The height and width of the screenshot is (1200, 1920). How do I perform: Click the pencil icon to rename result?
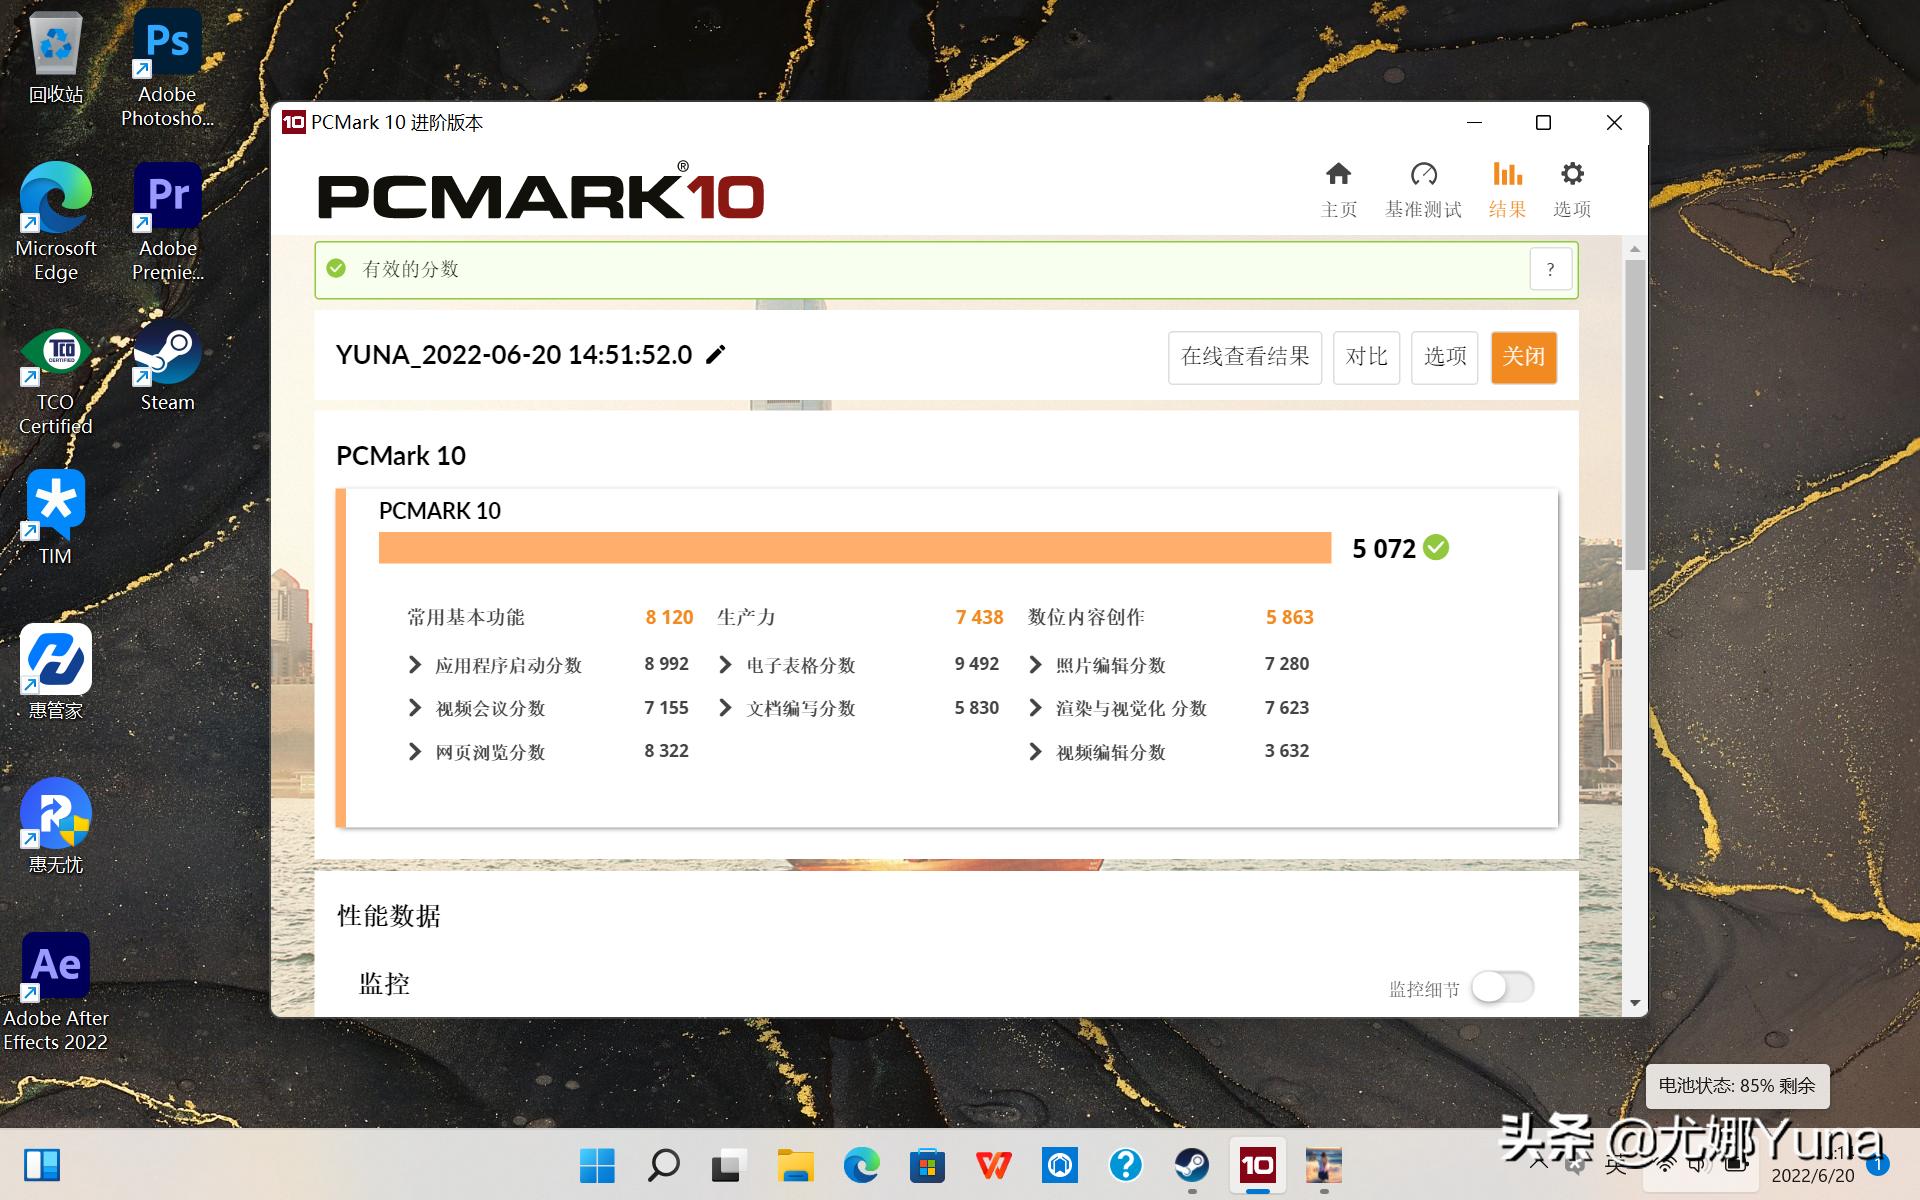pyautogui.click(x=716, y=355)
